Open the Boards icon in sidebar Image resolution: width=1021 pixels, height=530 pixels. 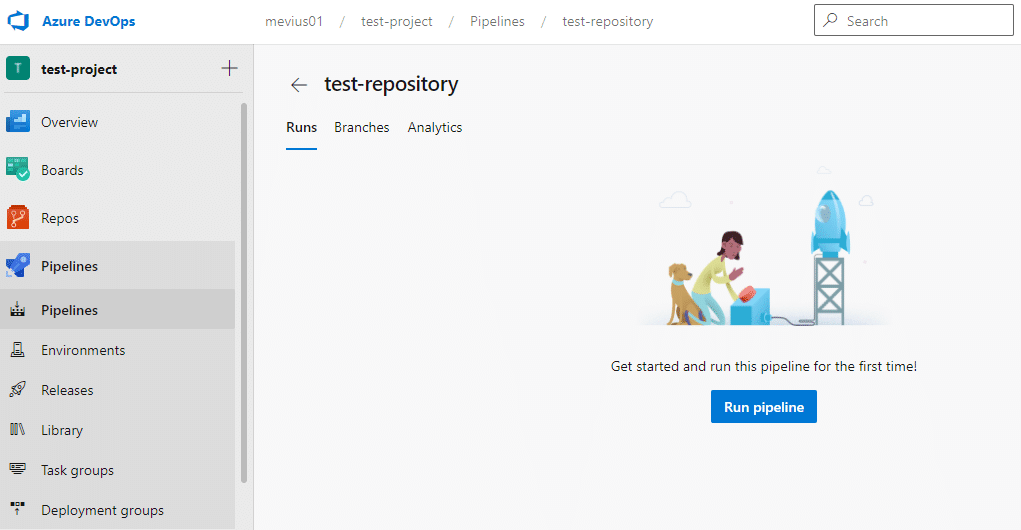click(18, 170)
